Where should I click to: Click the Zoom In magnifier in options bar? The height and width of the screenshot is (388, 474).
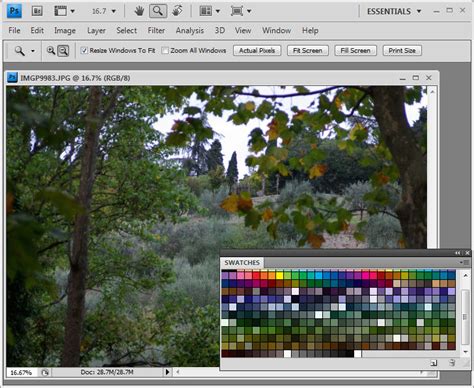51,51
